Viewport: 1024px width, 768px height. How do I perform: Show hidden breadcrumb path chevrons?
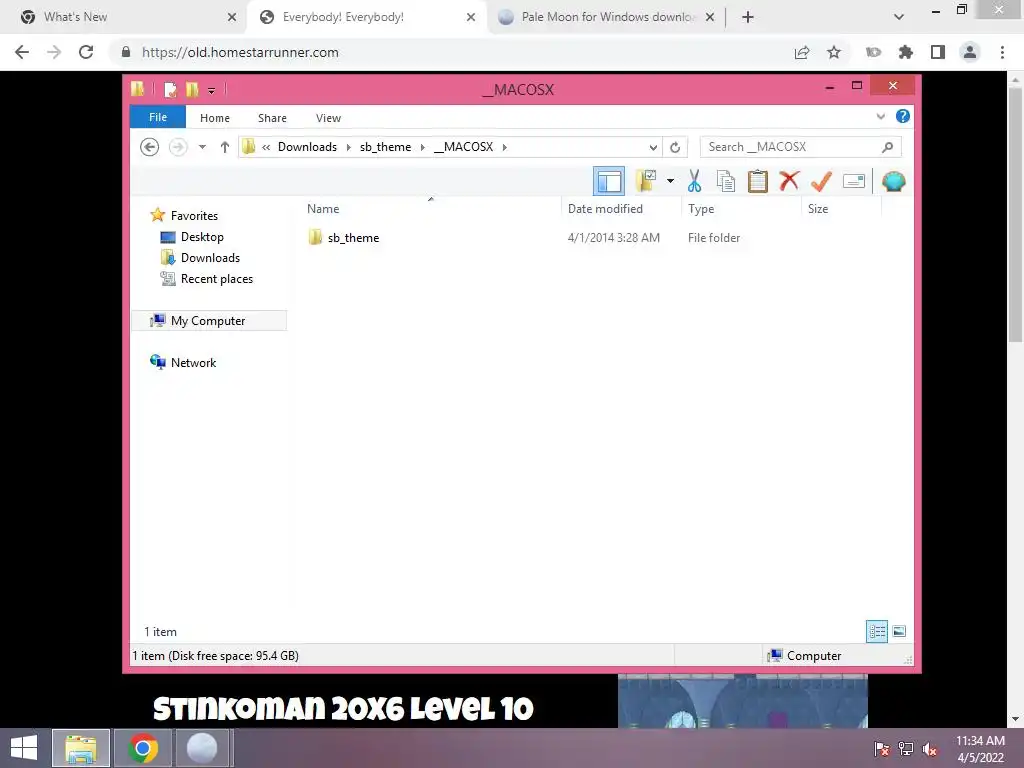pyautogui.click(x=266, y=147)
